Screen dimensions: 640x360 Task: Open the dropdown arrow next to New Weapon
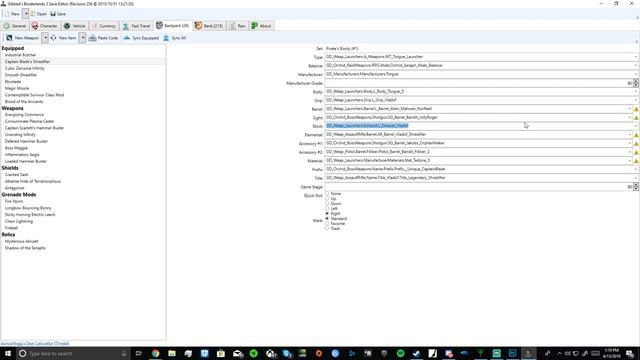[x=45, y=38]
